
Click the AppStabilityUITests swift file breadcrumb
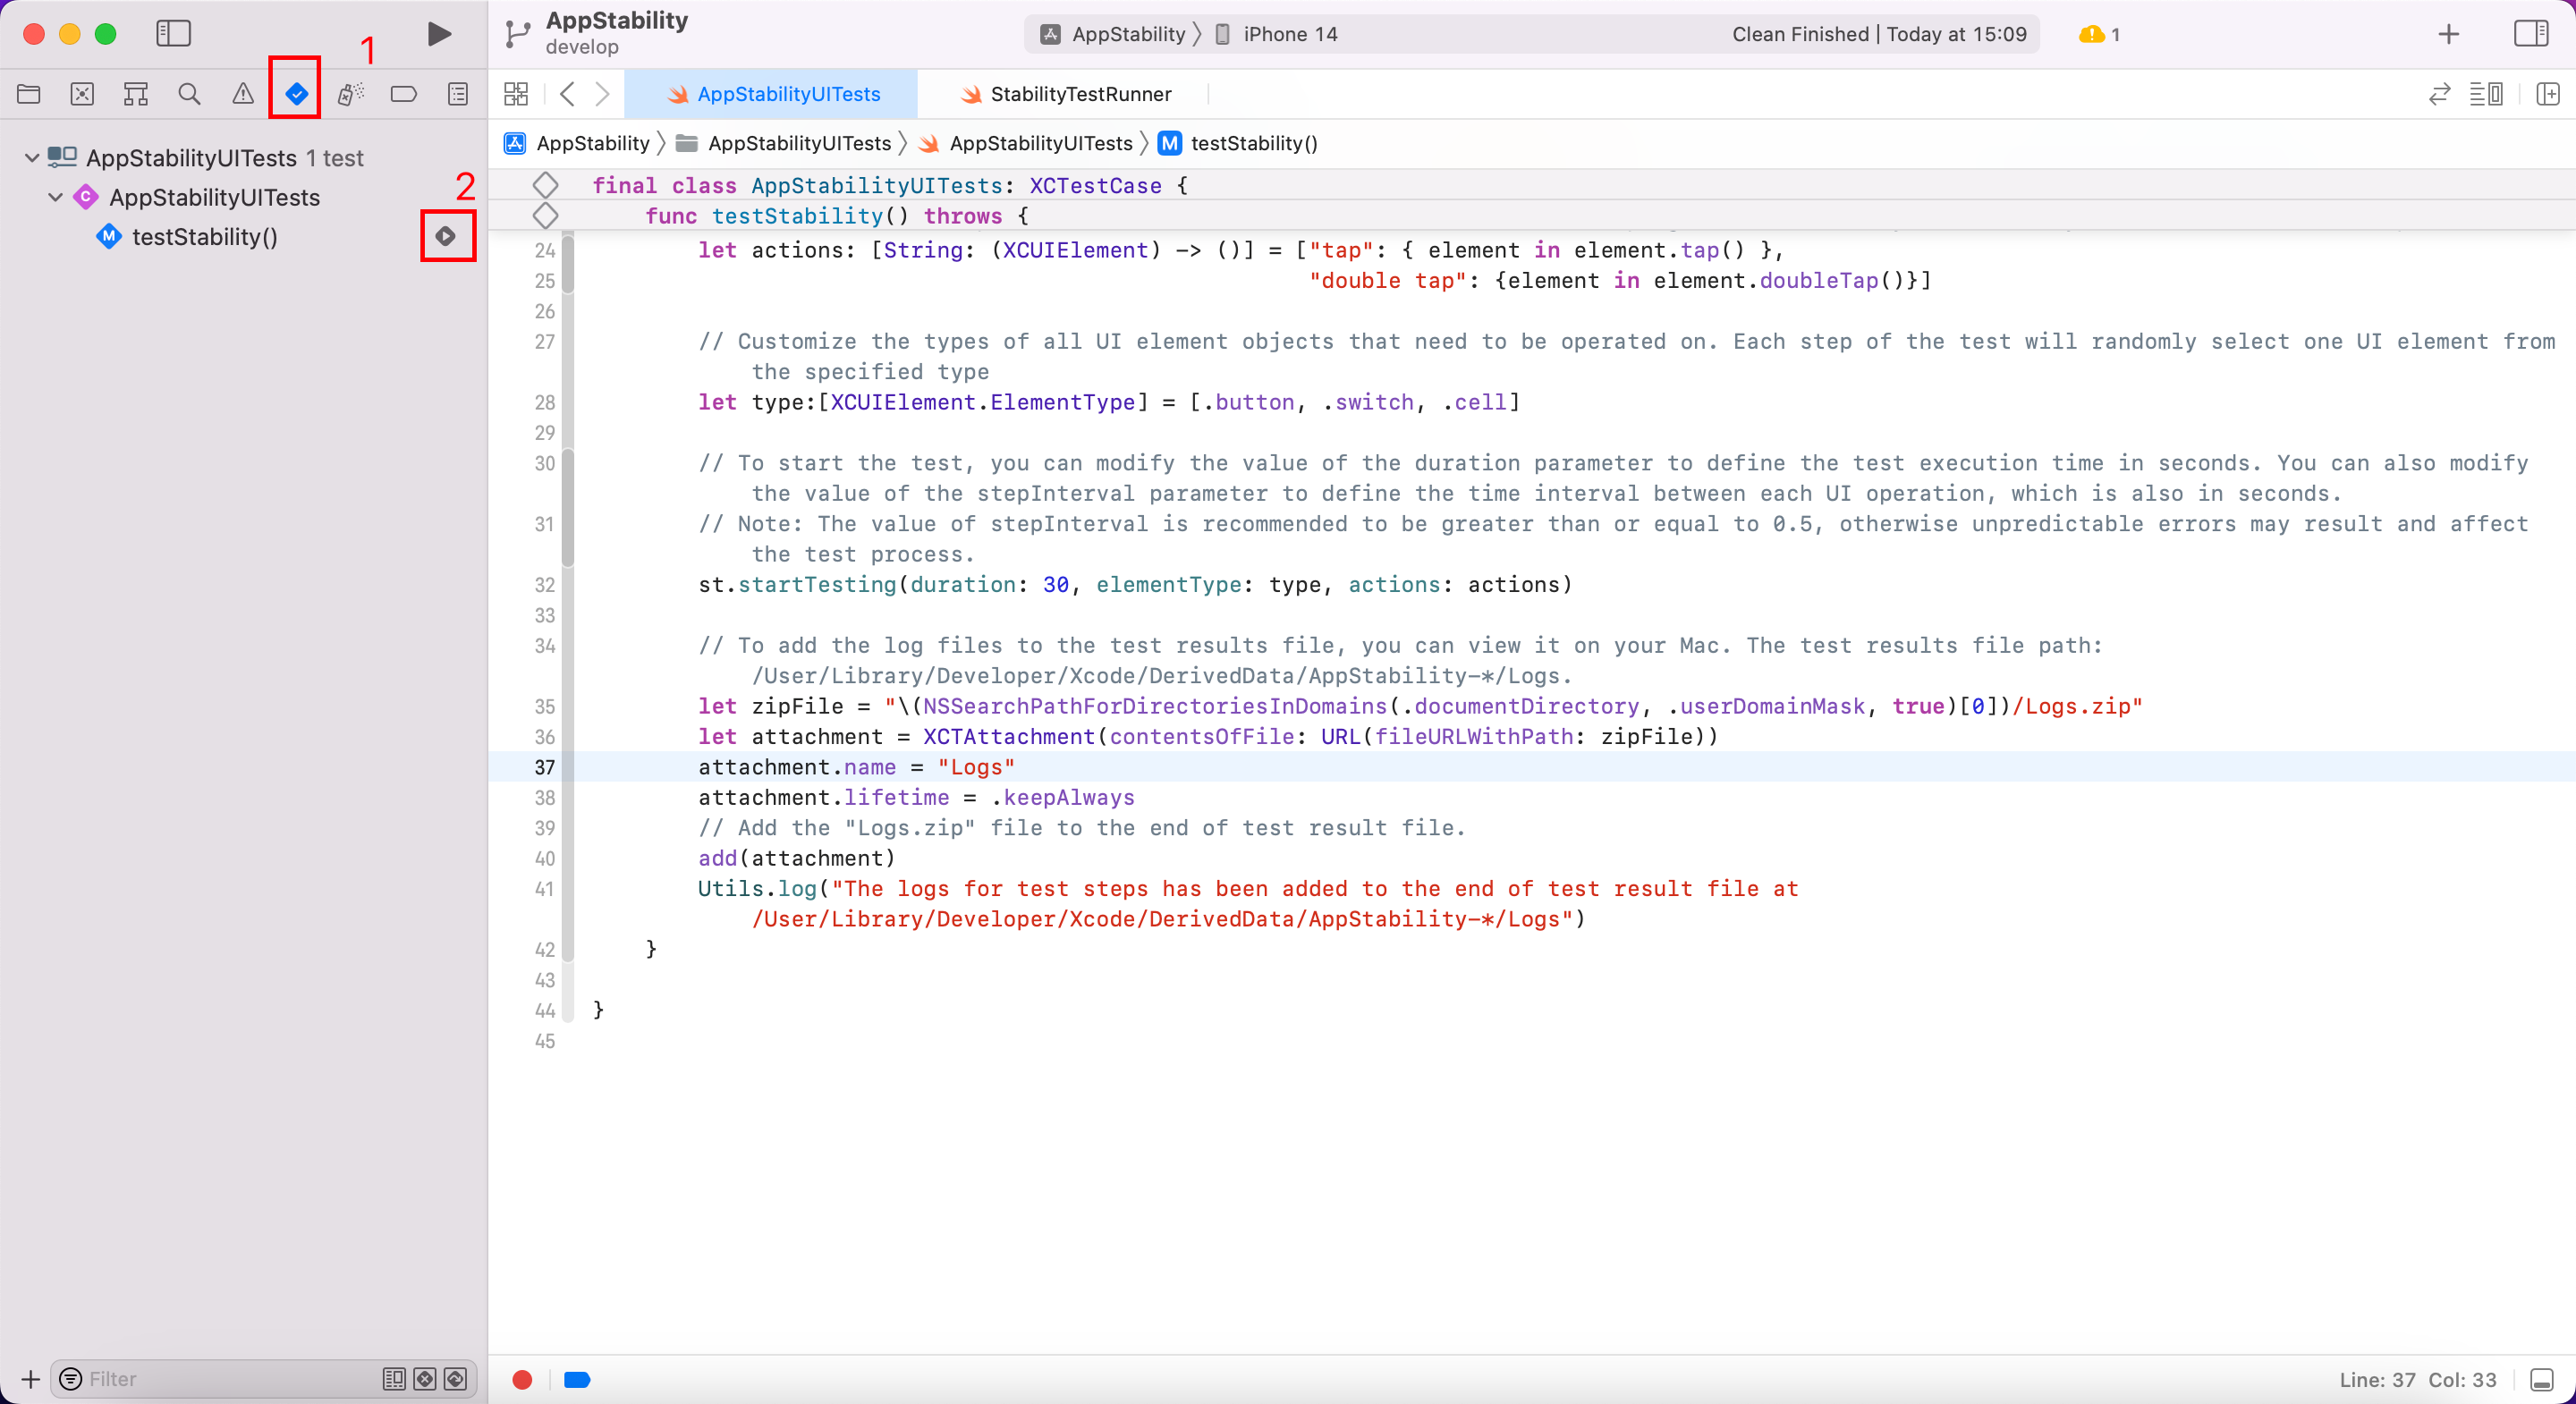click(x=1025, y=143)
